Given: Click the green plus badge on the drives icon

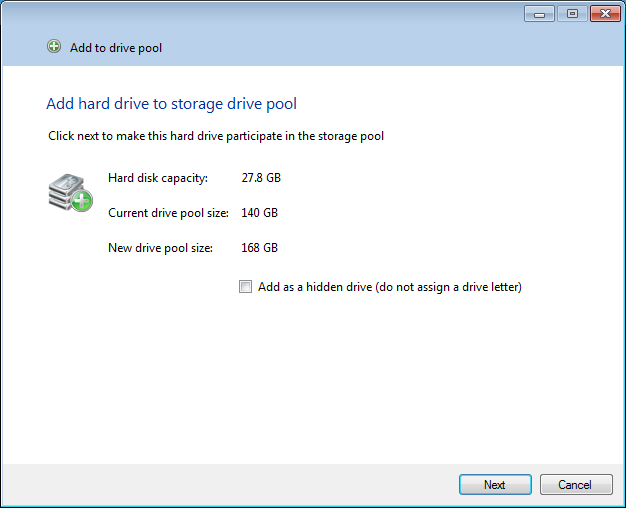Looking at the screenshot, I should tap(81, 200).
